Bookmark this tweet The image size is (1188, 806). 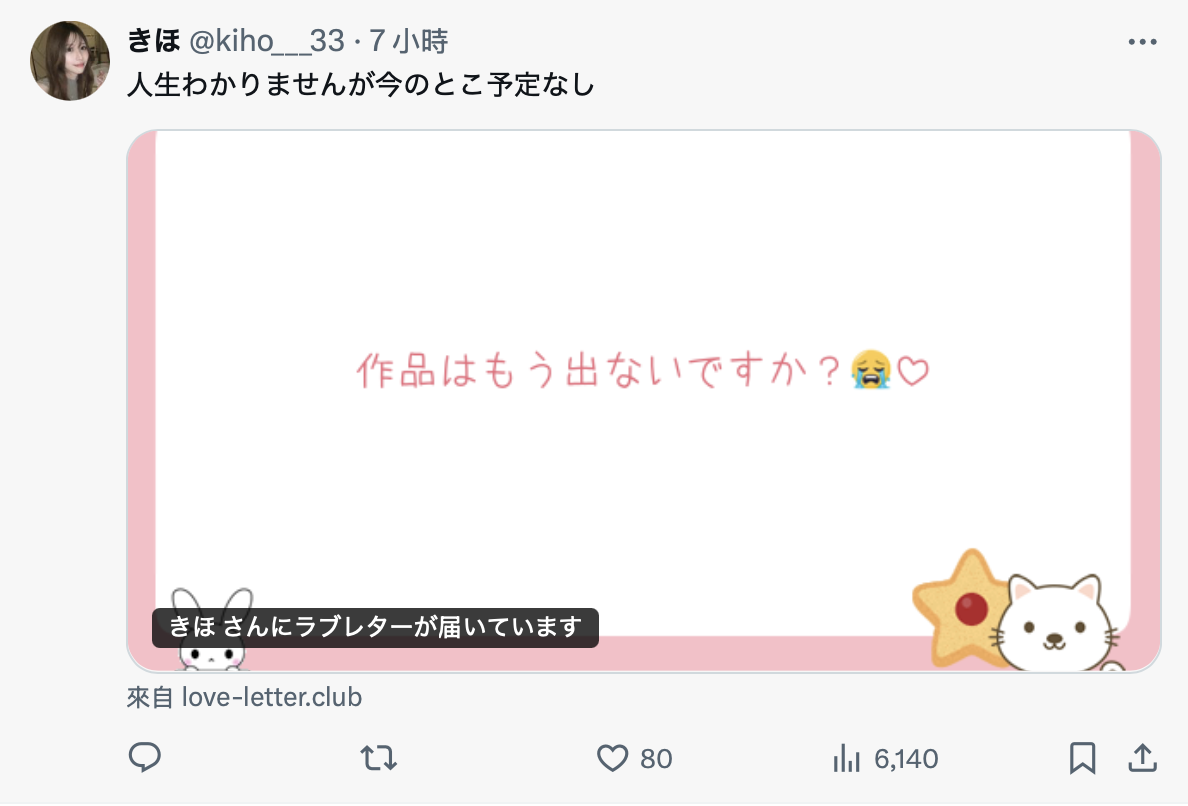1082,758
